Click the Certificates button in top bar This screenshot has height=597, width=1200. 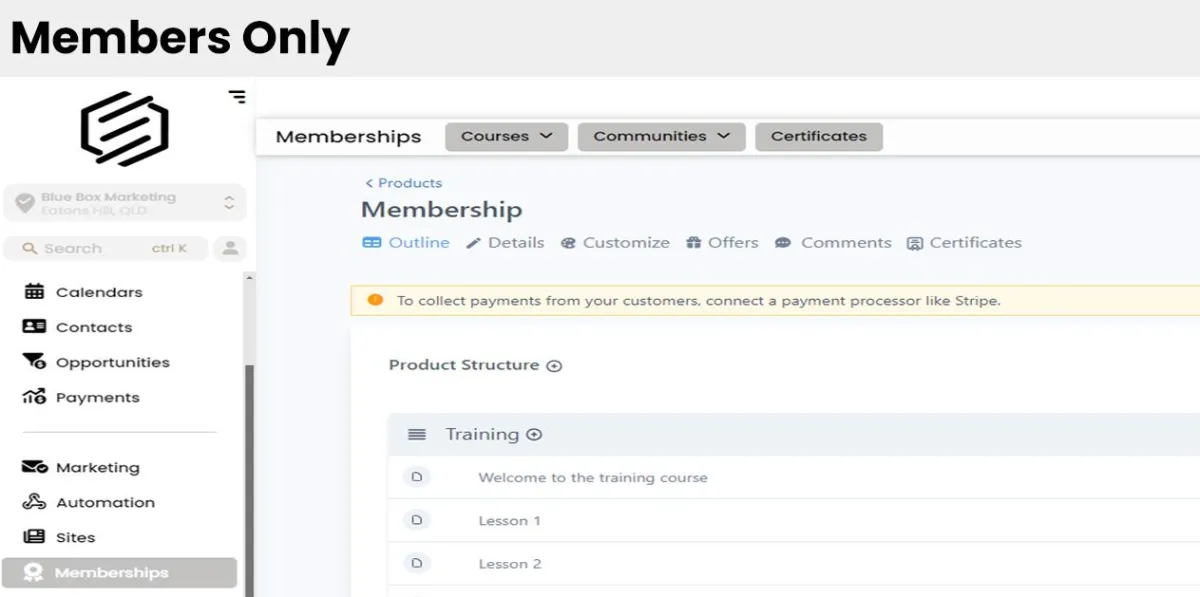click(818, 137)
